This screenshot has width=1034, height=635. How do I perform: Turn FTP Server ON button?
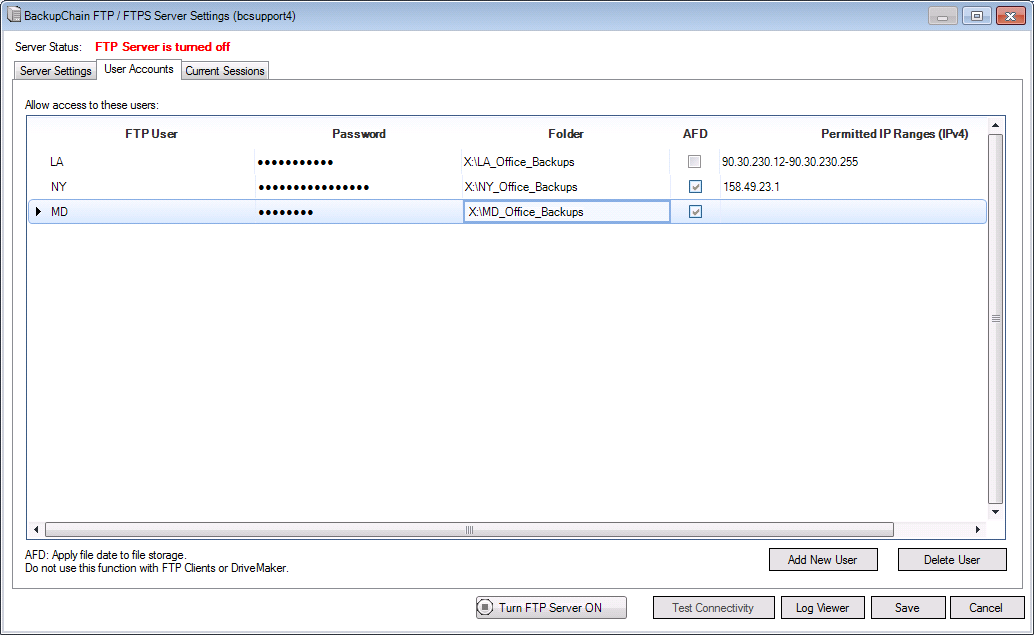click(551, 607)
